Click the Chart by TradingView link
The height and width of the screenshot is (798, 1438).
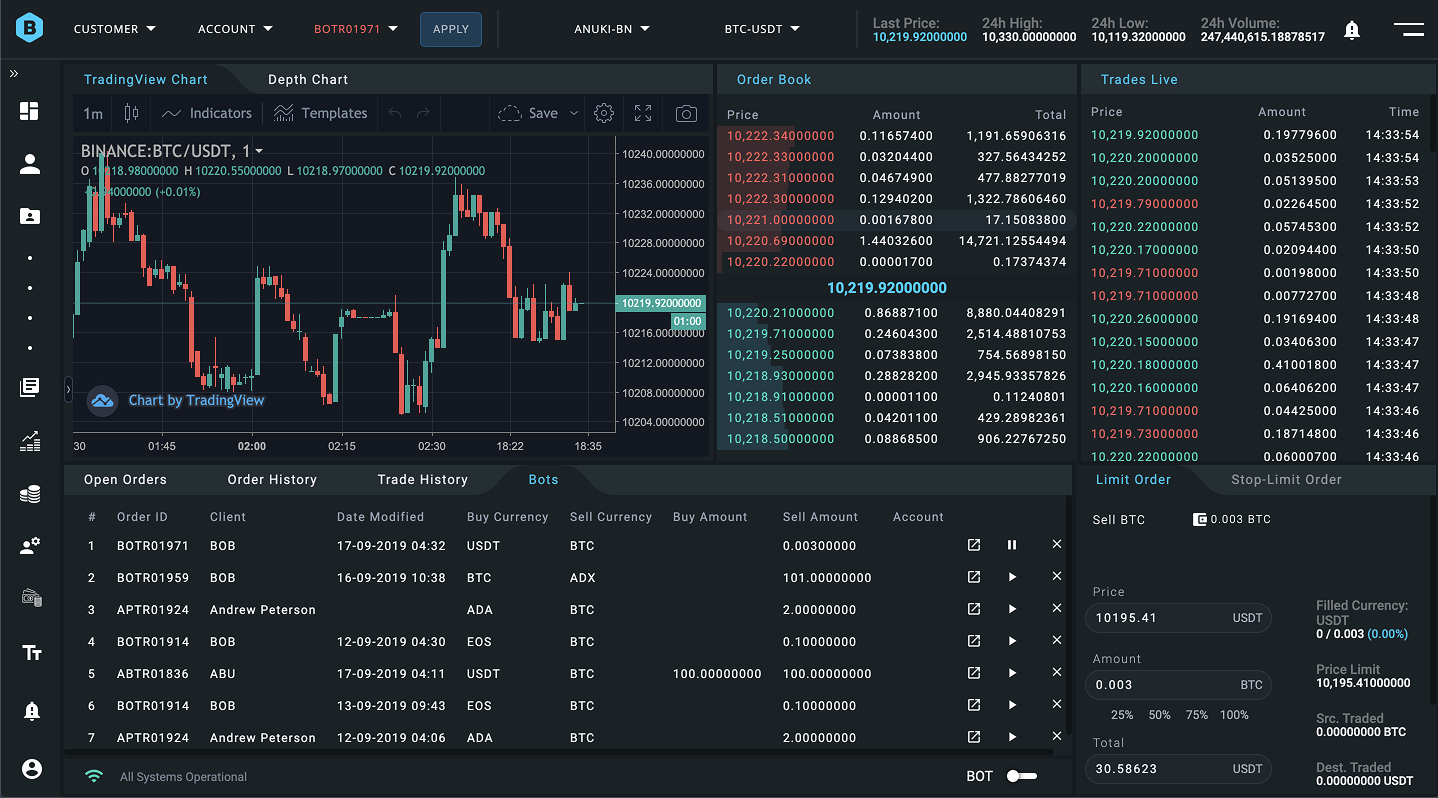(x=196, y=400)
